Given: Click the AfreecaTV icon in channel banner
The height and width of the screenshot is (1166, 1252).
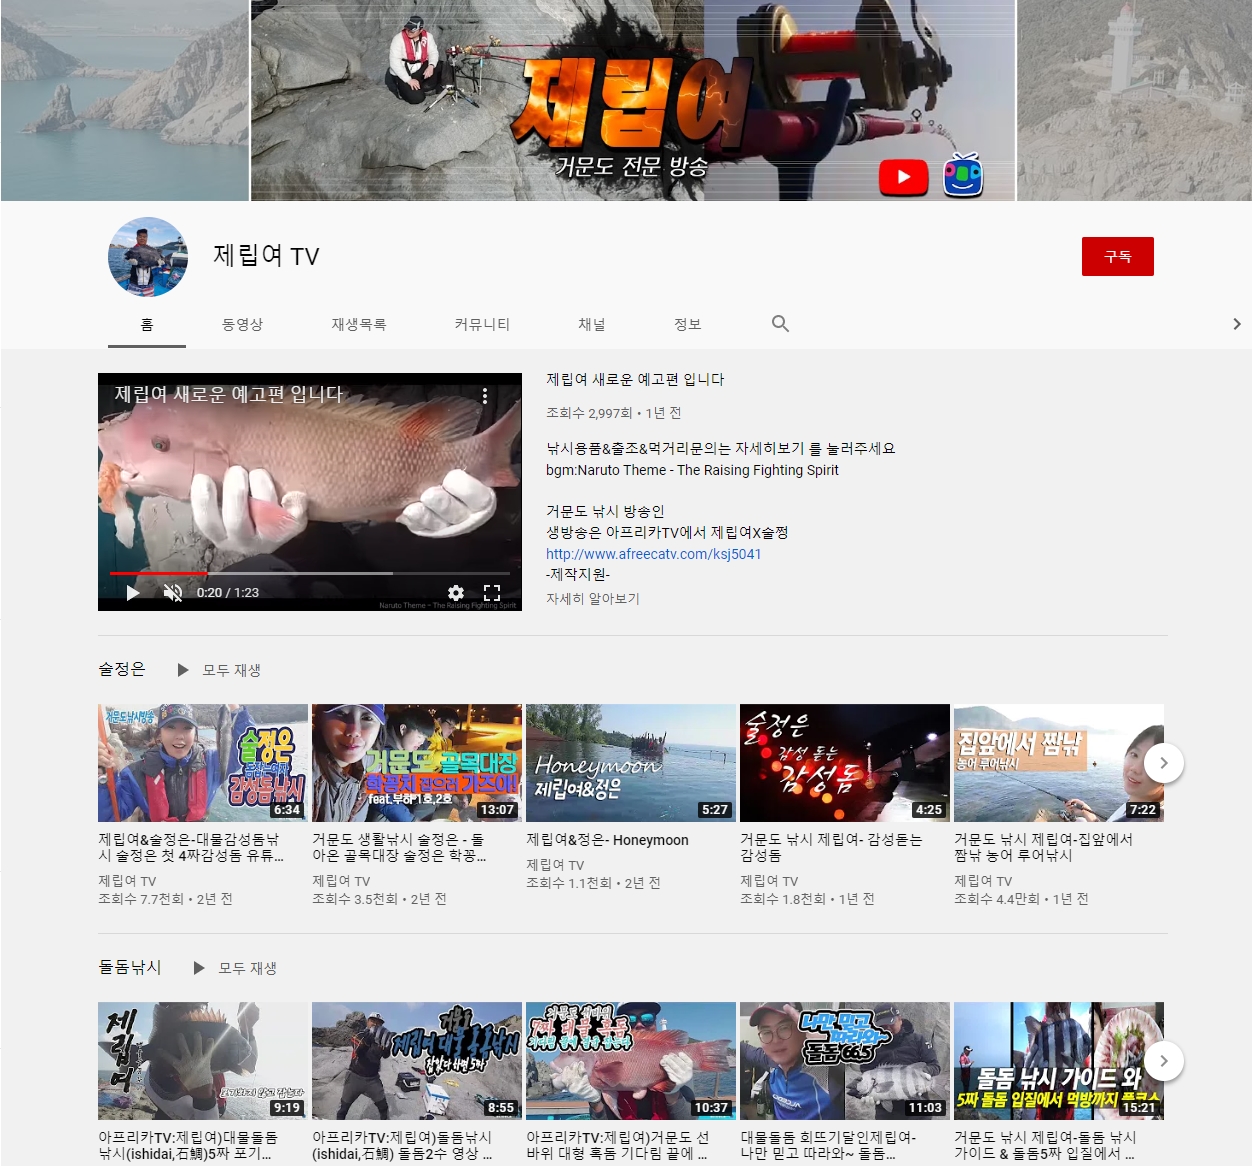Looking at the screenshot, I should click(963, 175).
